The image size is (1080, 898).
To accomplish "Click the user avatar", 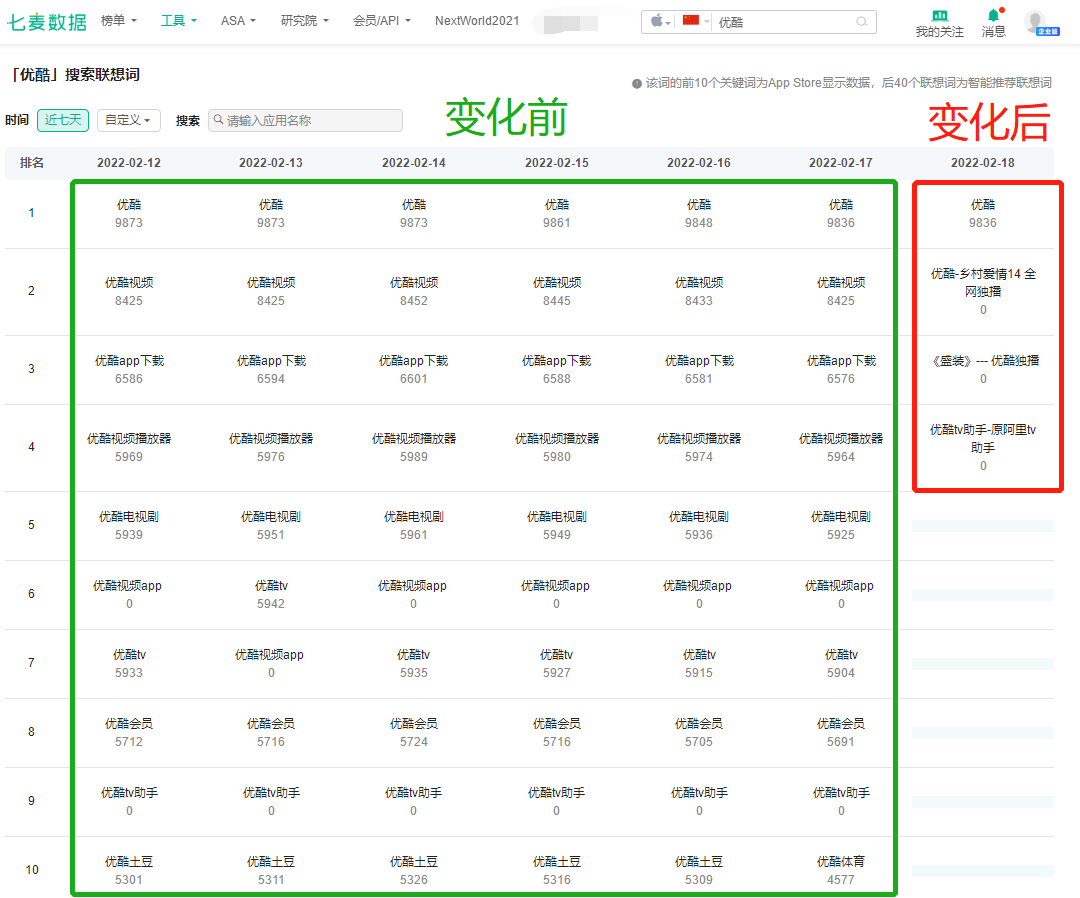I will click(1037, 22).
